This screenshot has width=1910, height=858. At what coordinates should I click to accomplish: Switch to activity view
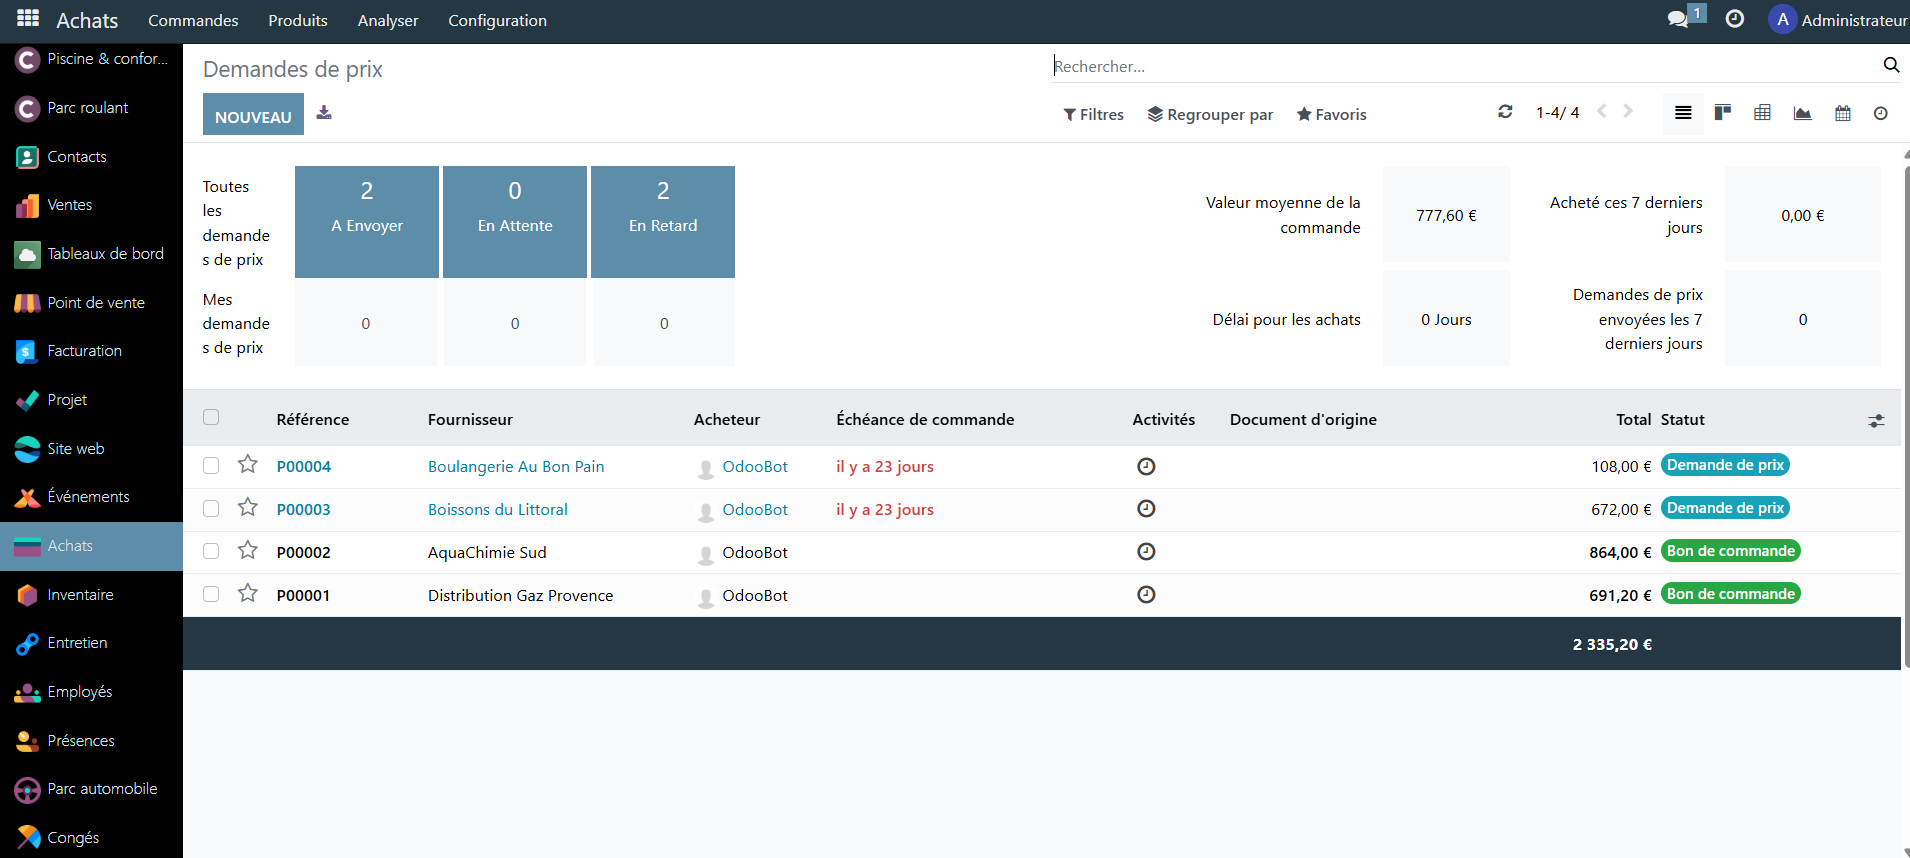coord(1881,113)
